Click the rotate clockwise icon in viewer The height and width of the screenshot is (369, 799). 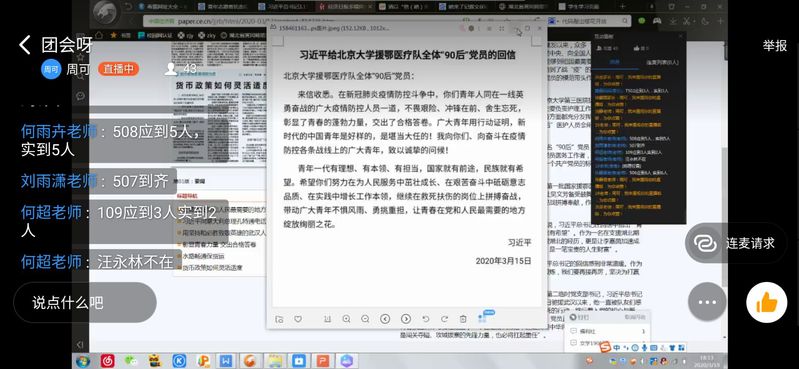click(x=444, y=319)
